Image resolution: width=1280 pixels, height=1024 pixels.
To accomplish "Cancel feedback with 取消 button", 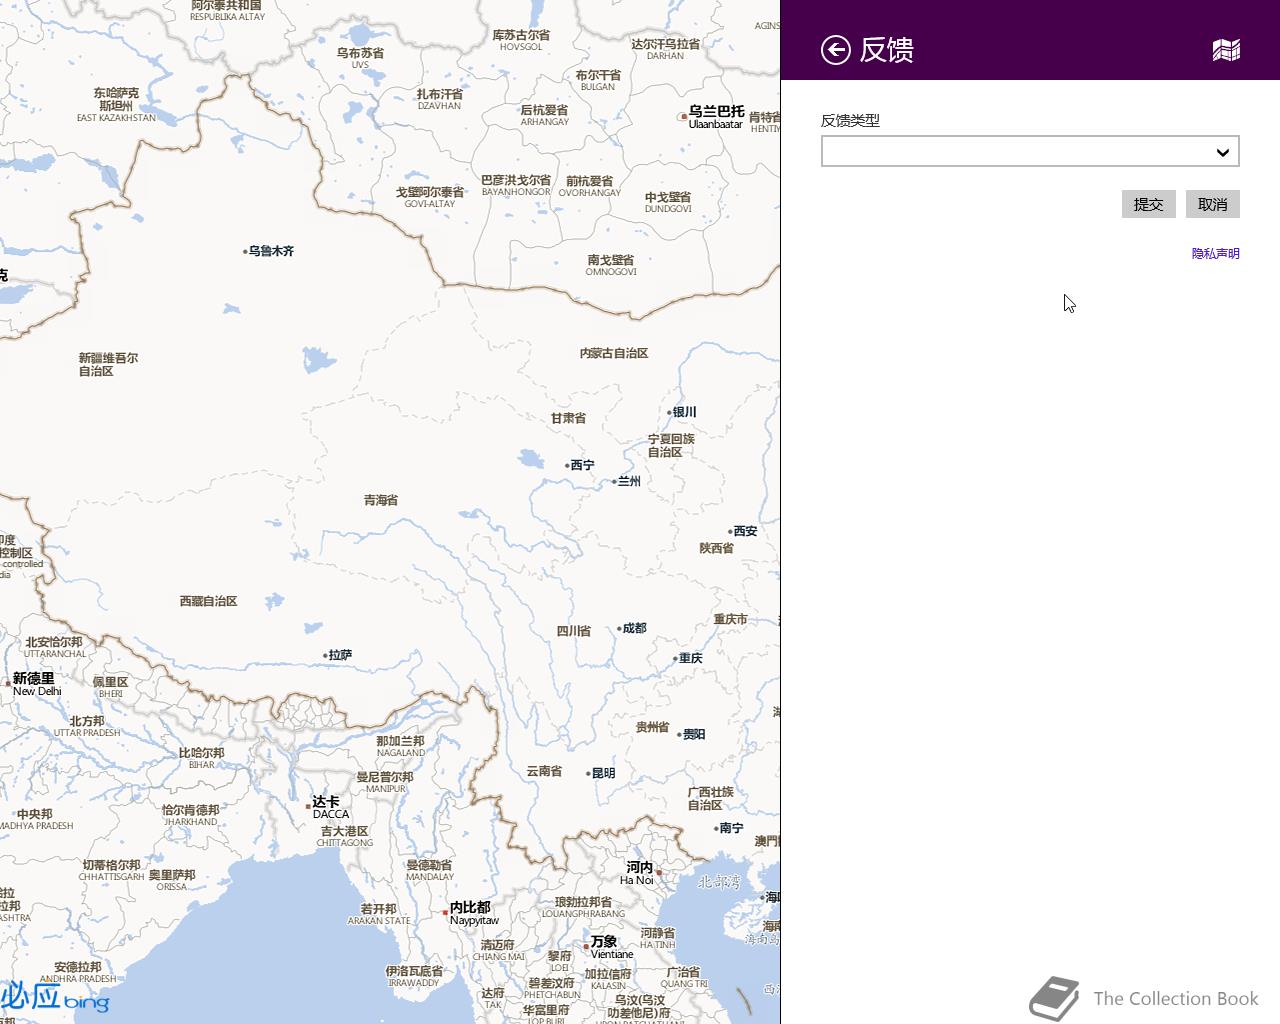I will click(1212, 204).
